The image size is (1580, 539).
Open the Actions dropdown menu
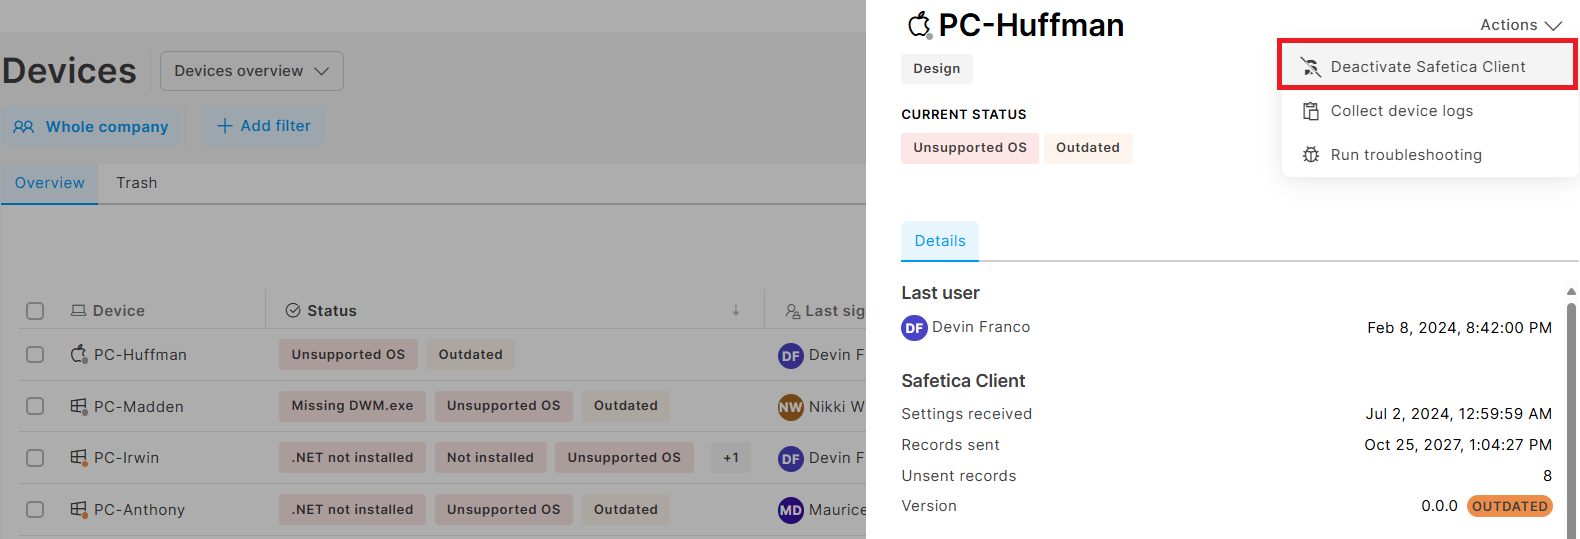(x=1520, y=25)
